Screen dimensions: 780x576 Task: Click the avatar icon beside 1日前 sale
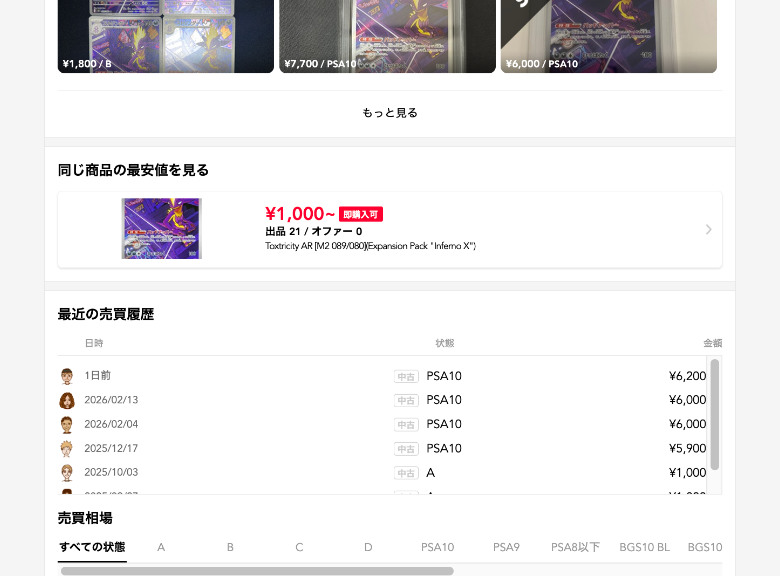[x=67, y=376]
